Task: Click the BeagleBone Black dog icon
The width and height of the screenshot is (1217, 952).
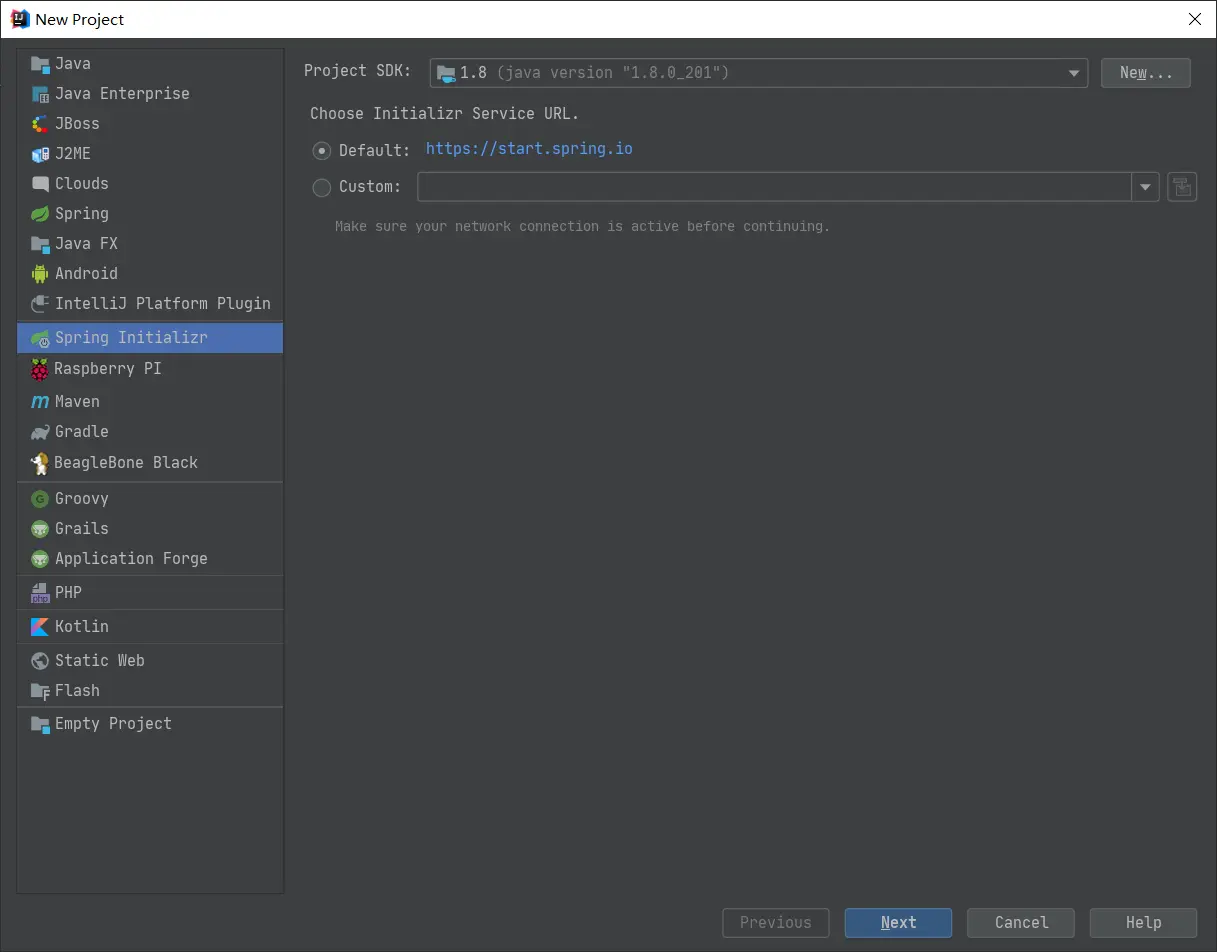Action: (40, 463)
